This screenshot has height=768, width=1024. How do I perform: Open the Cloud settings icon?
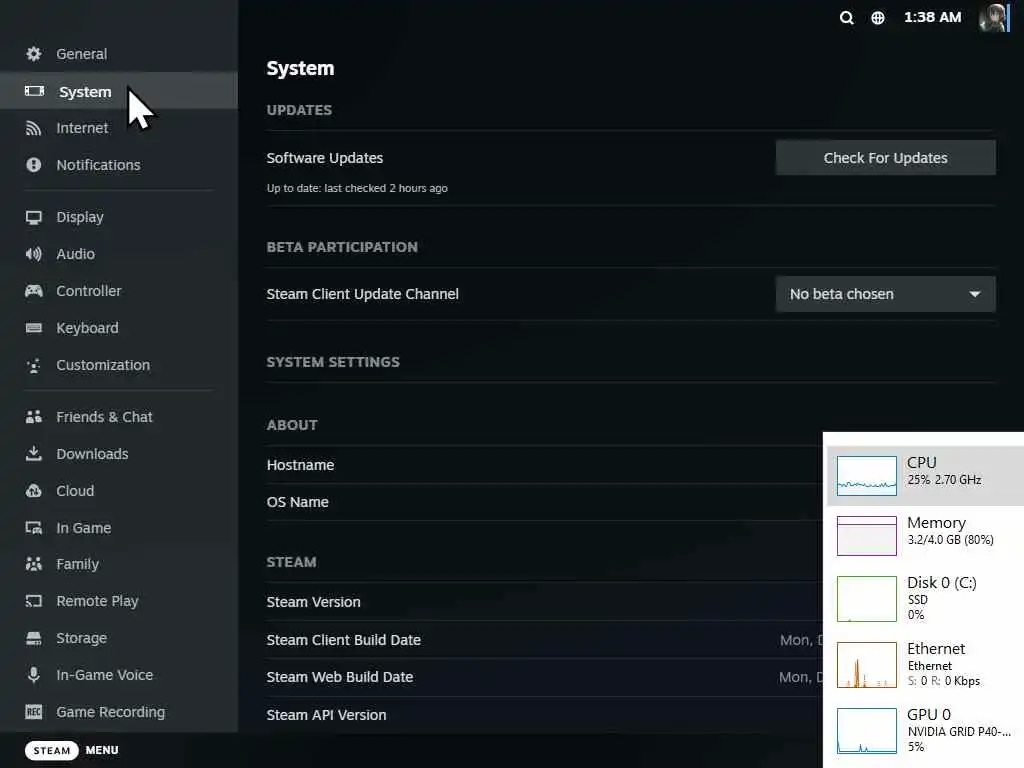pyautogui.click(x=33, y=490)
